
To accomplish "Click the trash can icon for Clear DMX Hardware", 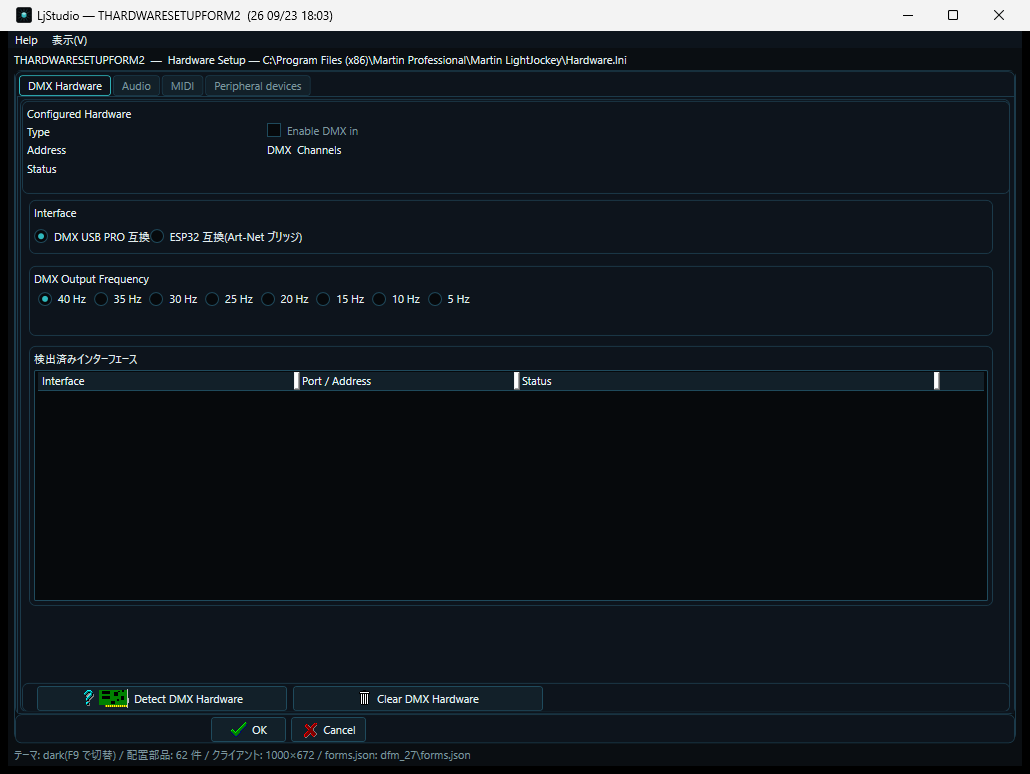I will click(x=365, y=698).
